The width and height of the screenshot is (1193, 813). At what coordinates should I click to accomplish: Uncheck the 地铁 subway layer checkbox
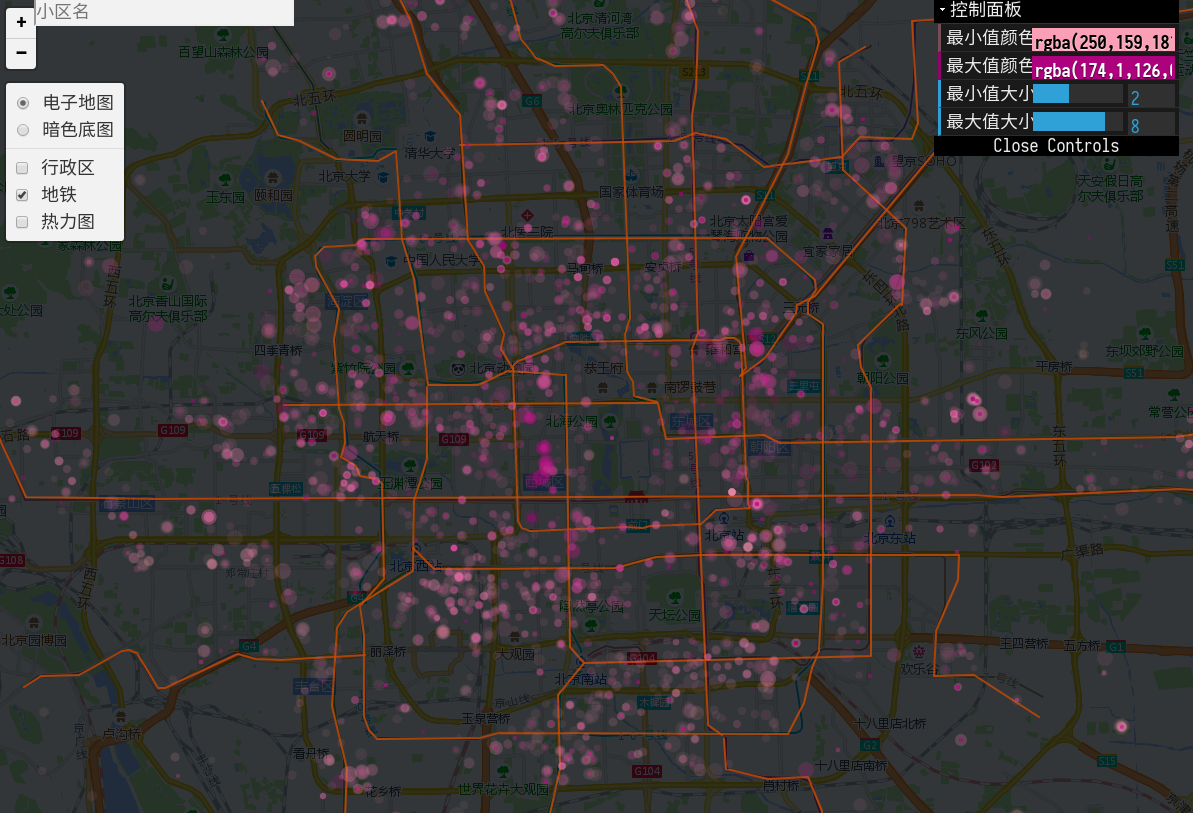point(22,195)
